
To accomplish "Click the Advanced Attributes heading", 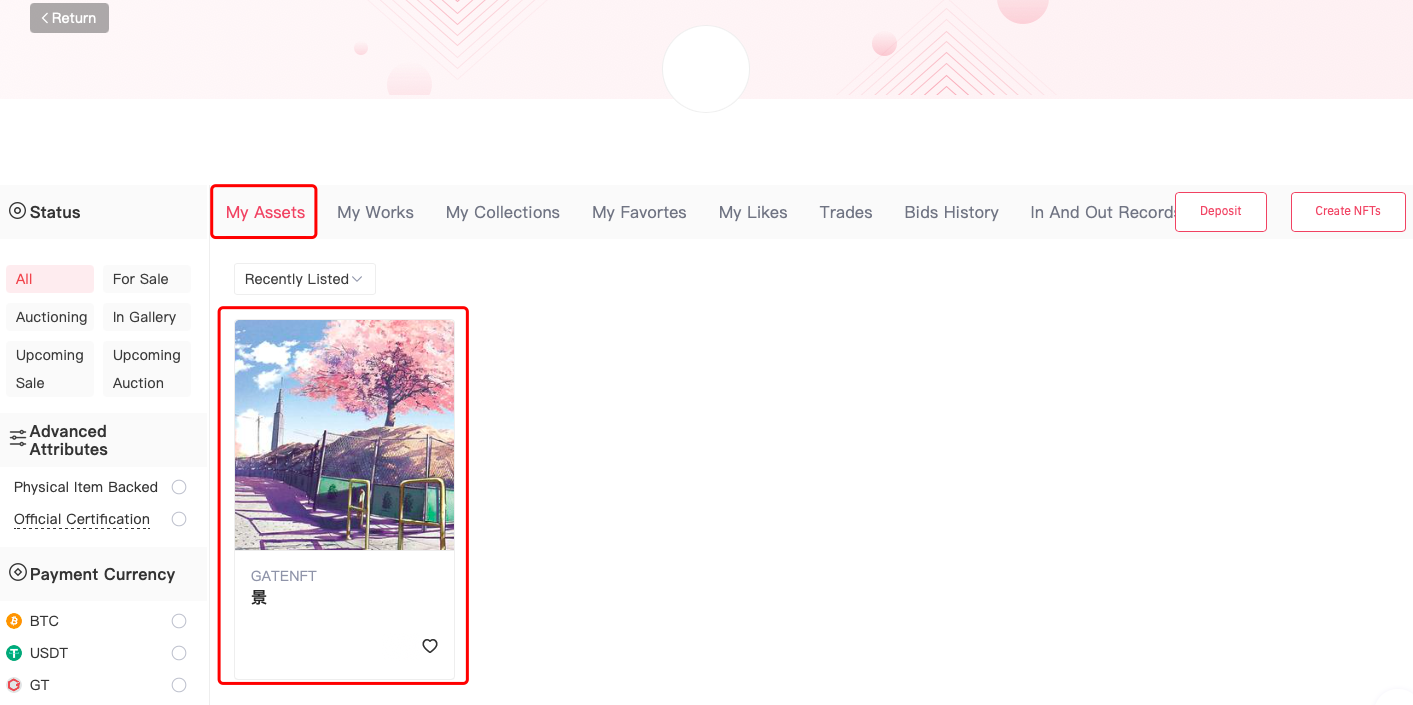I will [x=68, y=440].
